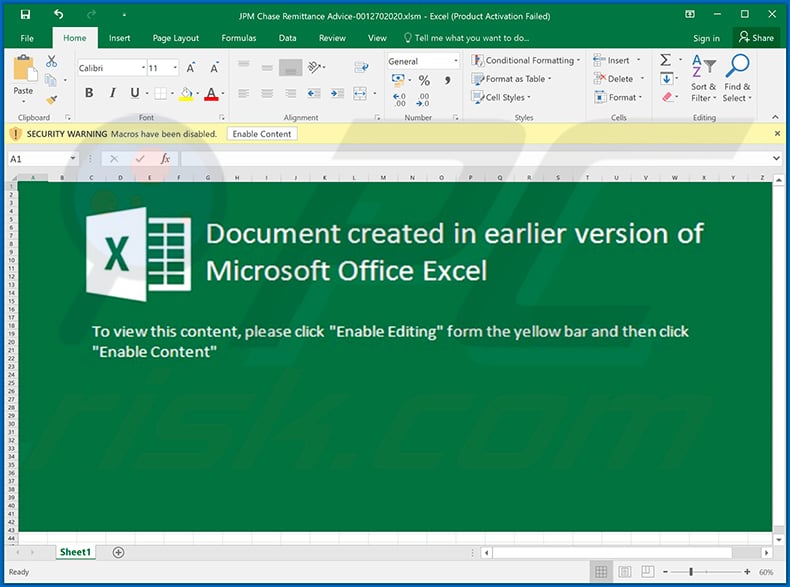
Task: Open the Sort & Filter dropdown
Action: tap(703, 79)
